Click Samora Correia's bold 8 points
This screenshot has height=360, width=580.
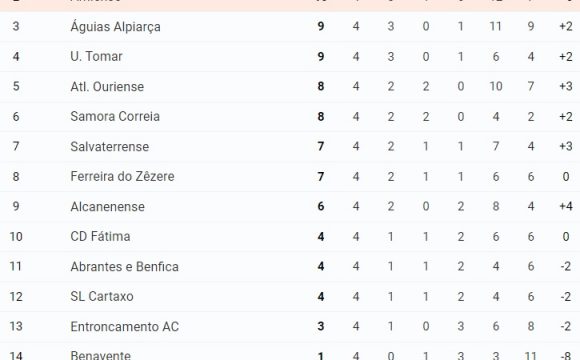coord(321,117)
